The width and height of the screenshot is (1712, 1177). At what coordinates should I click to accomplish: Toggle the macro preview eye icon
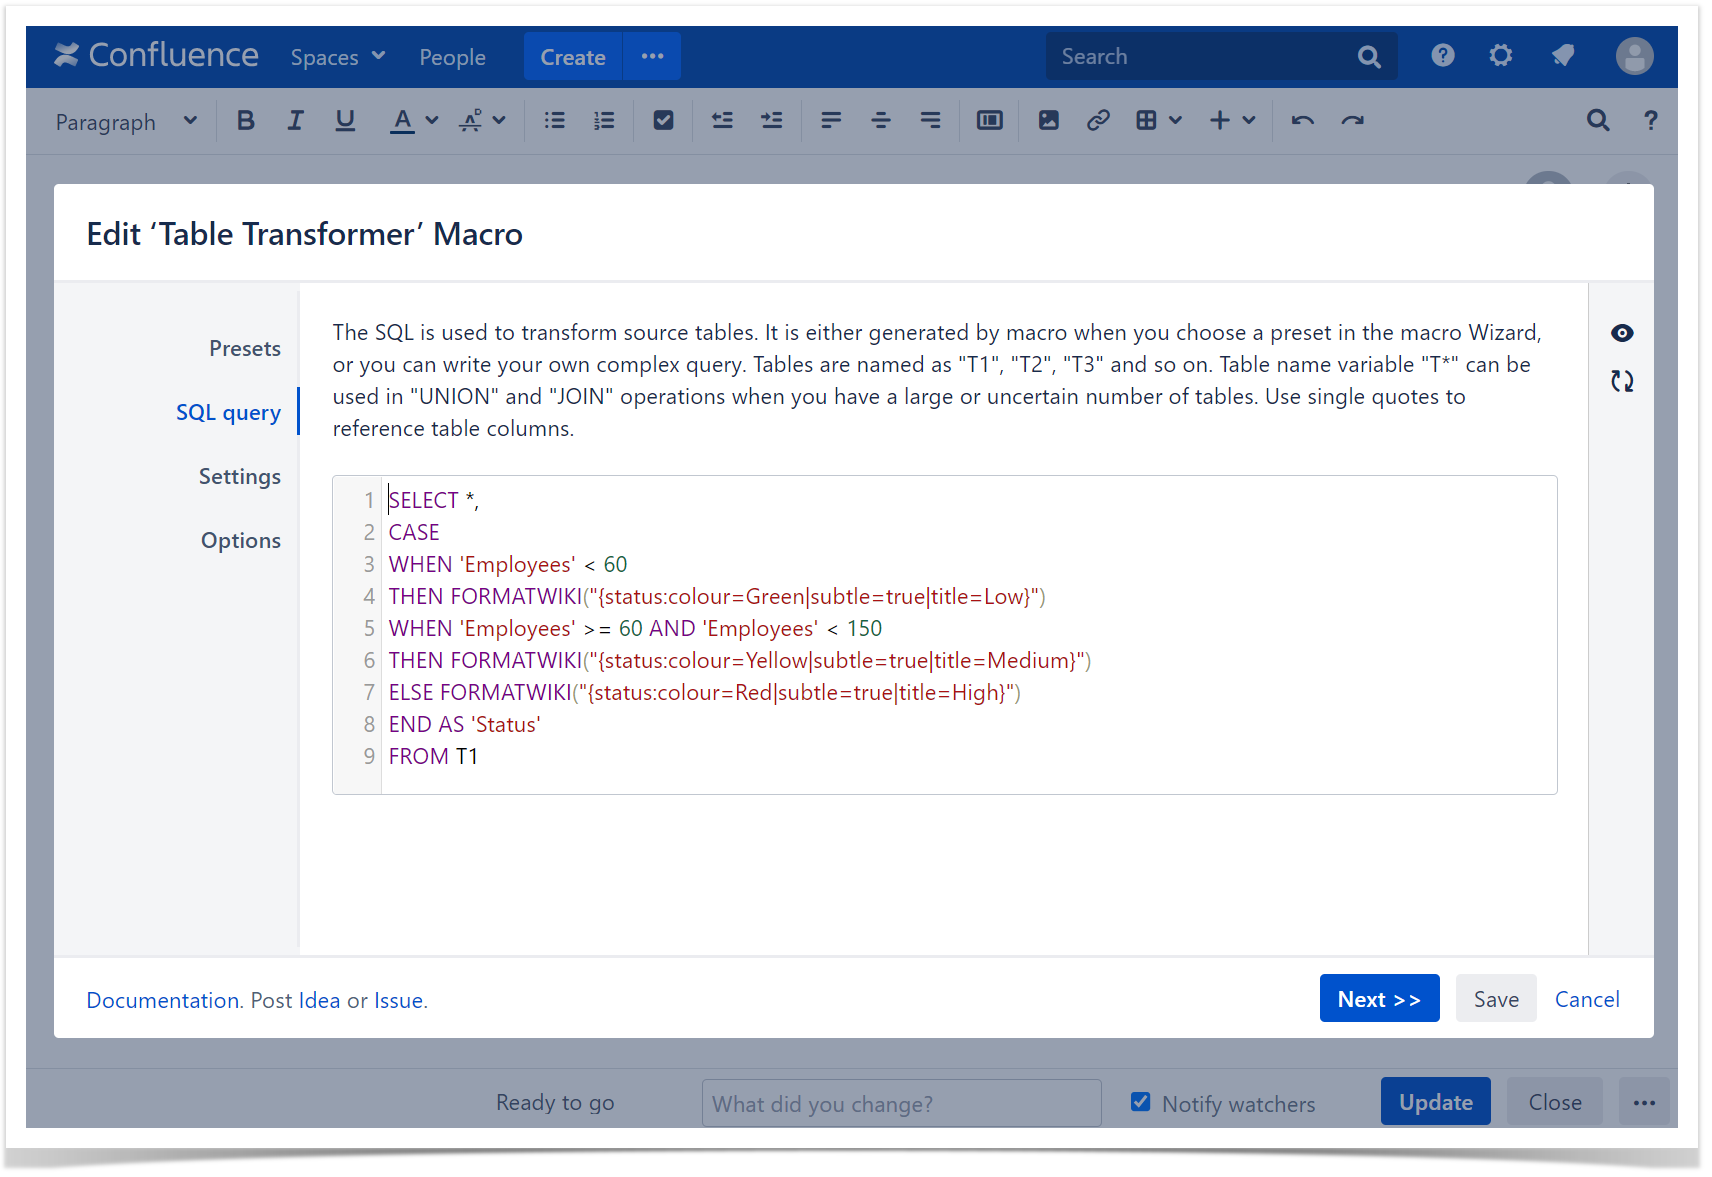click(1622, 333)
